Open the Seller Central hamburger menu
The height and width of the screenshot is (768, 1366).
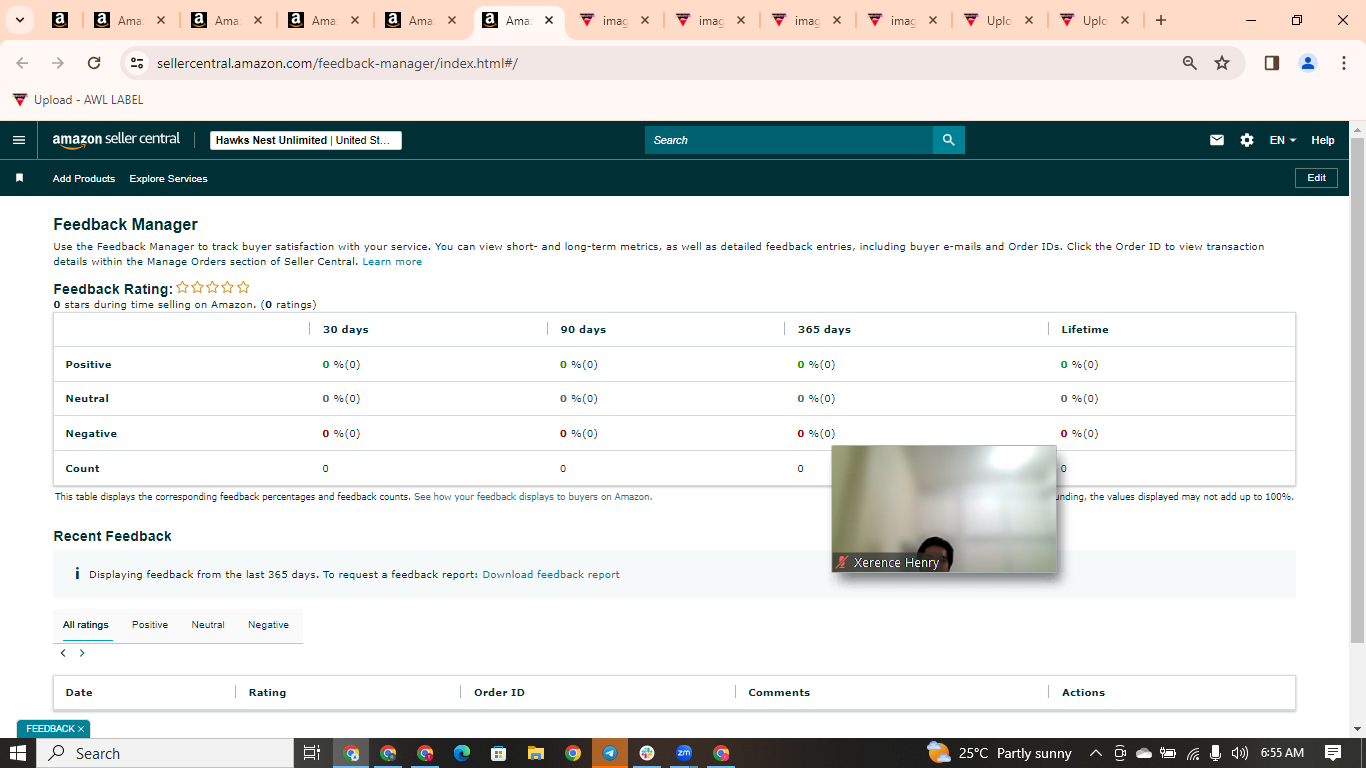[19, 140]
